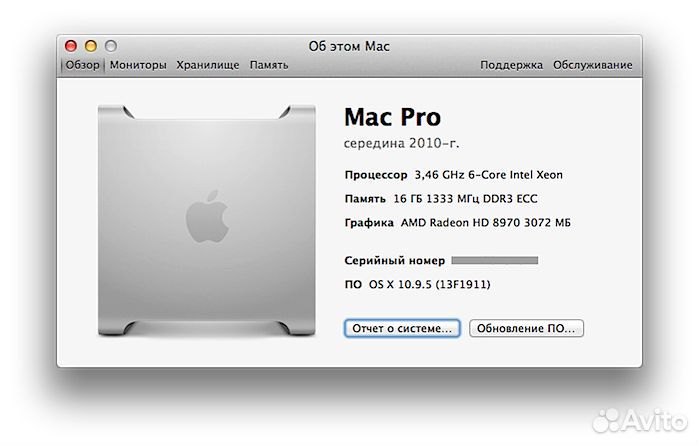Click the Об этом Mac window title
The height and width of the screenshot is (446, 699).
349,46
